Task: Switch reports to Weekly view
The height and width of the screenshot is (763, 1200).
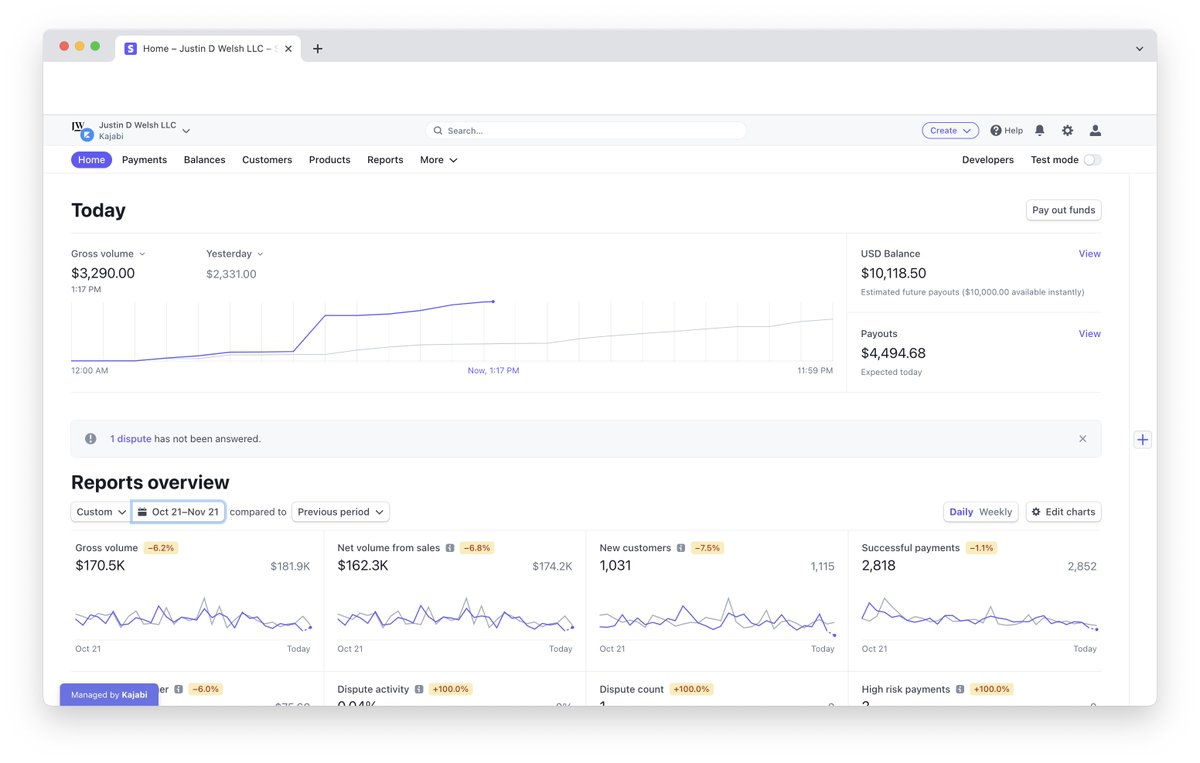Action: (x=994, y=511)
